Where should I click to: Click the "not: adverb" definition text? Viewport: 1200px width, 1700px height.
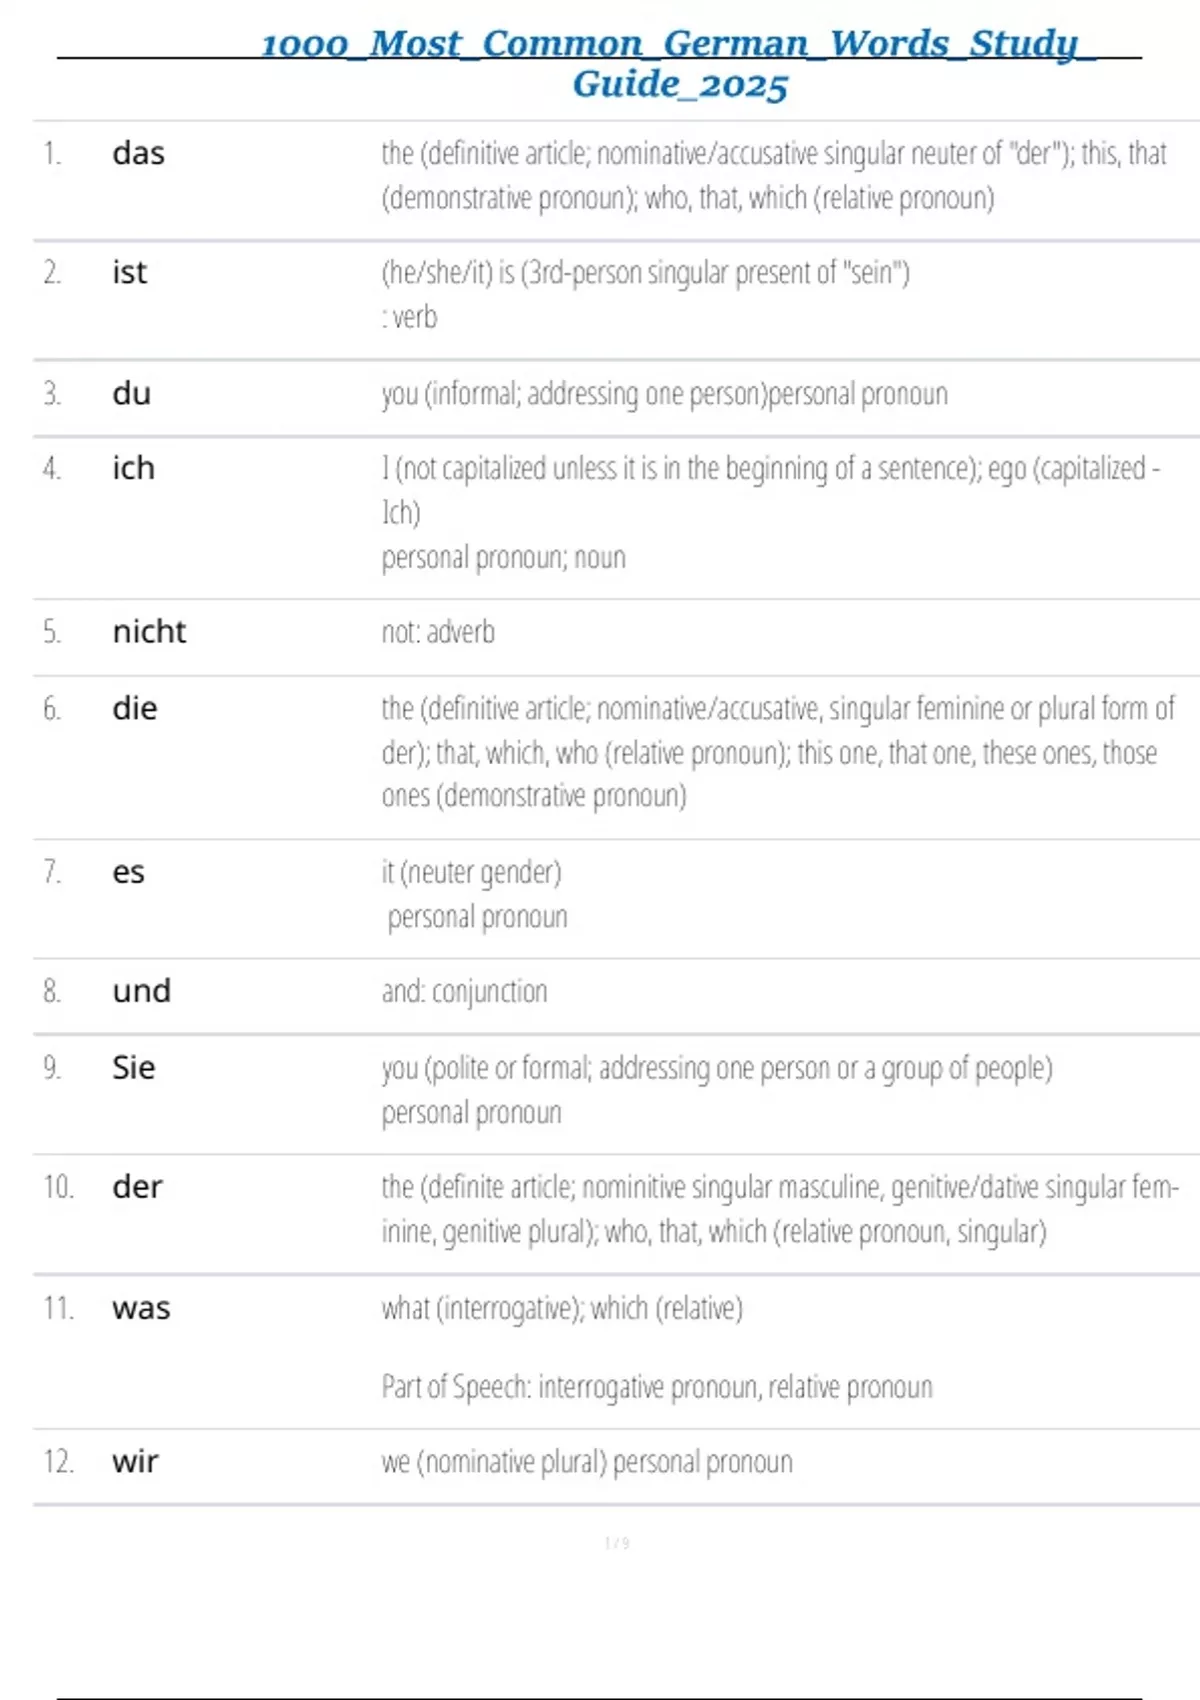click(438, 632)
